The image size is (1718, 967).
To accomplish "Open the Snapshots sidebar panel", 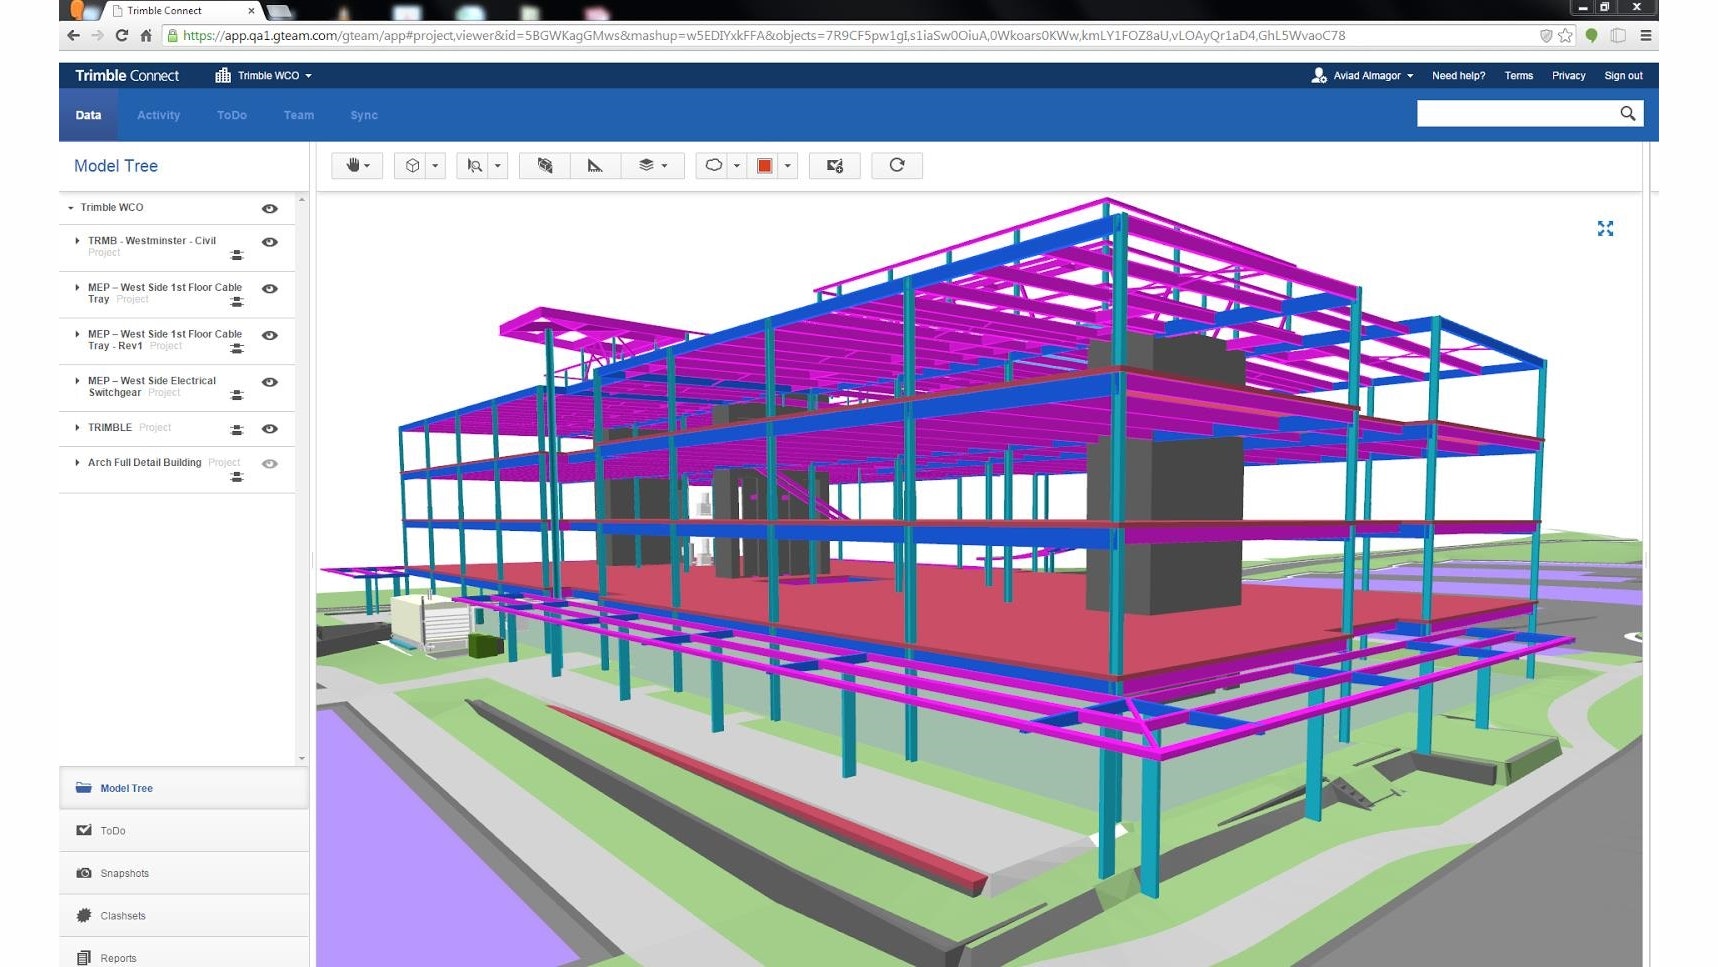I will point(184,873).
